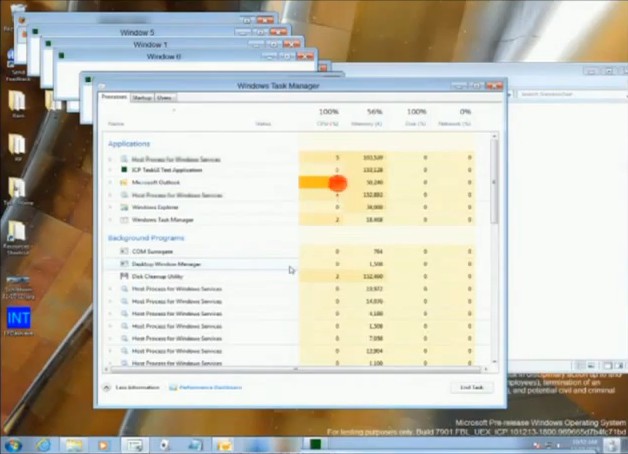Click the Less Information chevron icon
Viewport: 628px width, 454px height.
[107, 388]
